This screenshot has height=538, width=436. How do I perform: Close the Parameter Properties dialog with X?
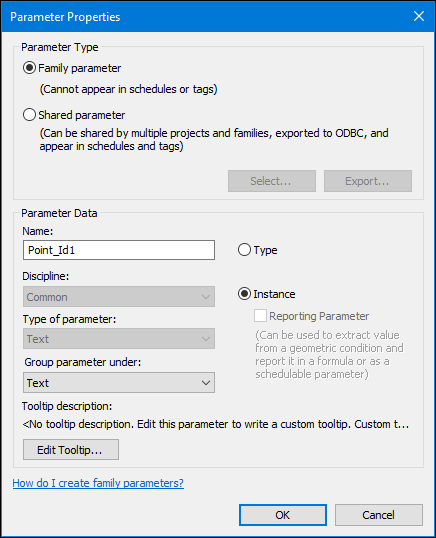[x=419, y=16]
